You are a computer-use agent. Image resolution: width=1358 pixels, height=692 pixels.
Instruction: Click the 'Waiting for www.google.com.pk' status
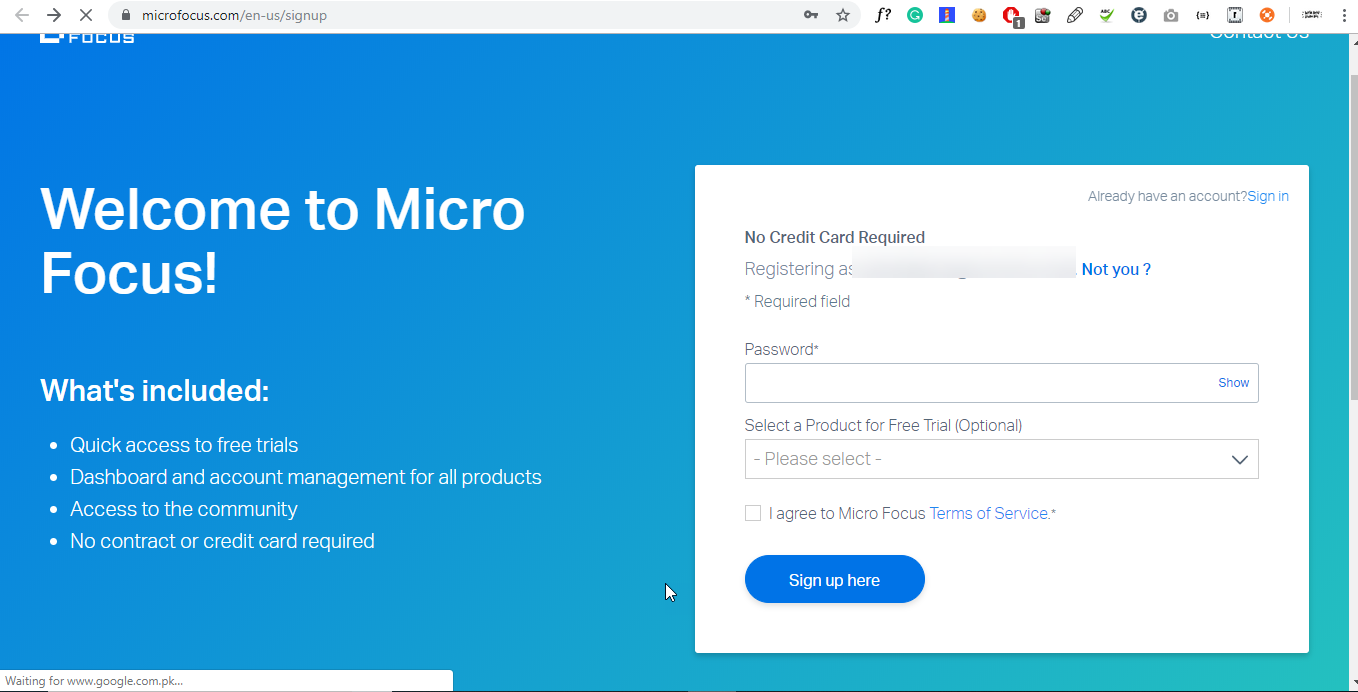click(x=95, y=681)
